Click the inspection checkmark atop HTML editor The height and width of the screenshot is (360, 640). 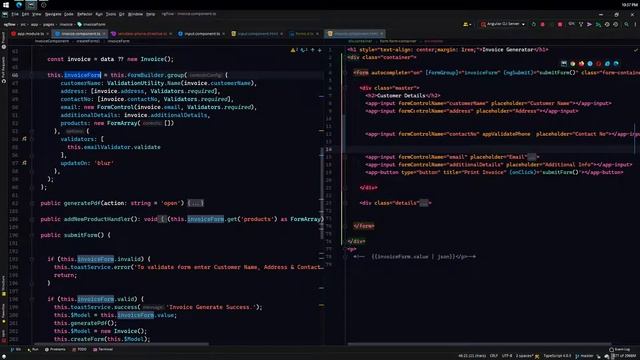(x=636, y=50)
